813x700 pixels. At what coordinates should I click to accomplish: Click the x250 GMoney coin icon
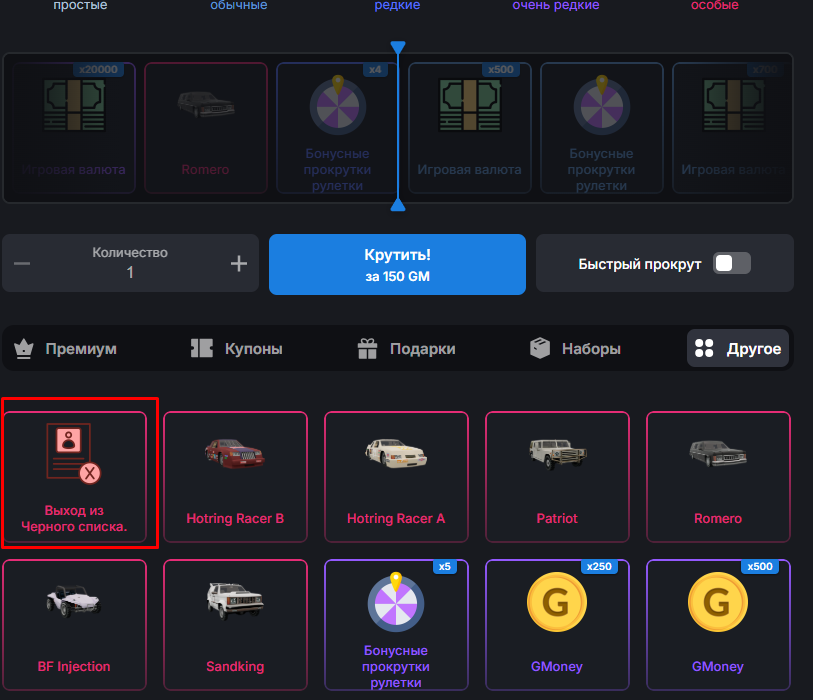coord(557,602)
